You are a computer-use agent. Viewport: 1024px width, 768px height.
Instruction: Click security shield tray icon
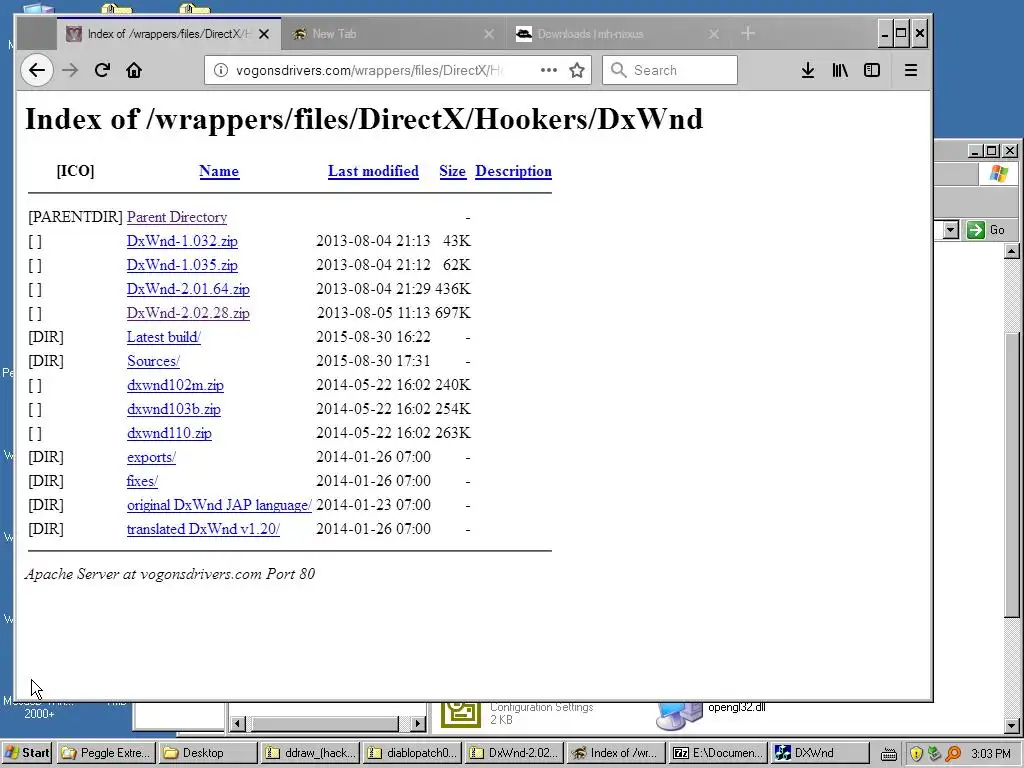click(x=916, y=754)
